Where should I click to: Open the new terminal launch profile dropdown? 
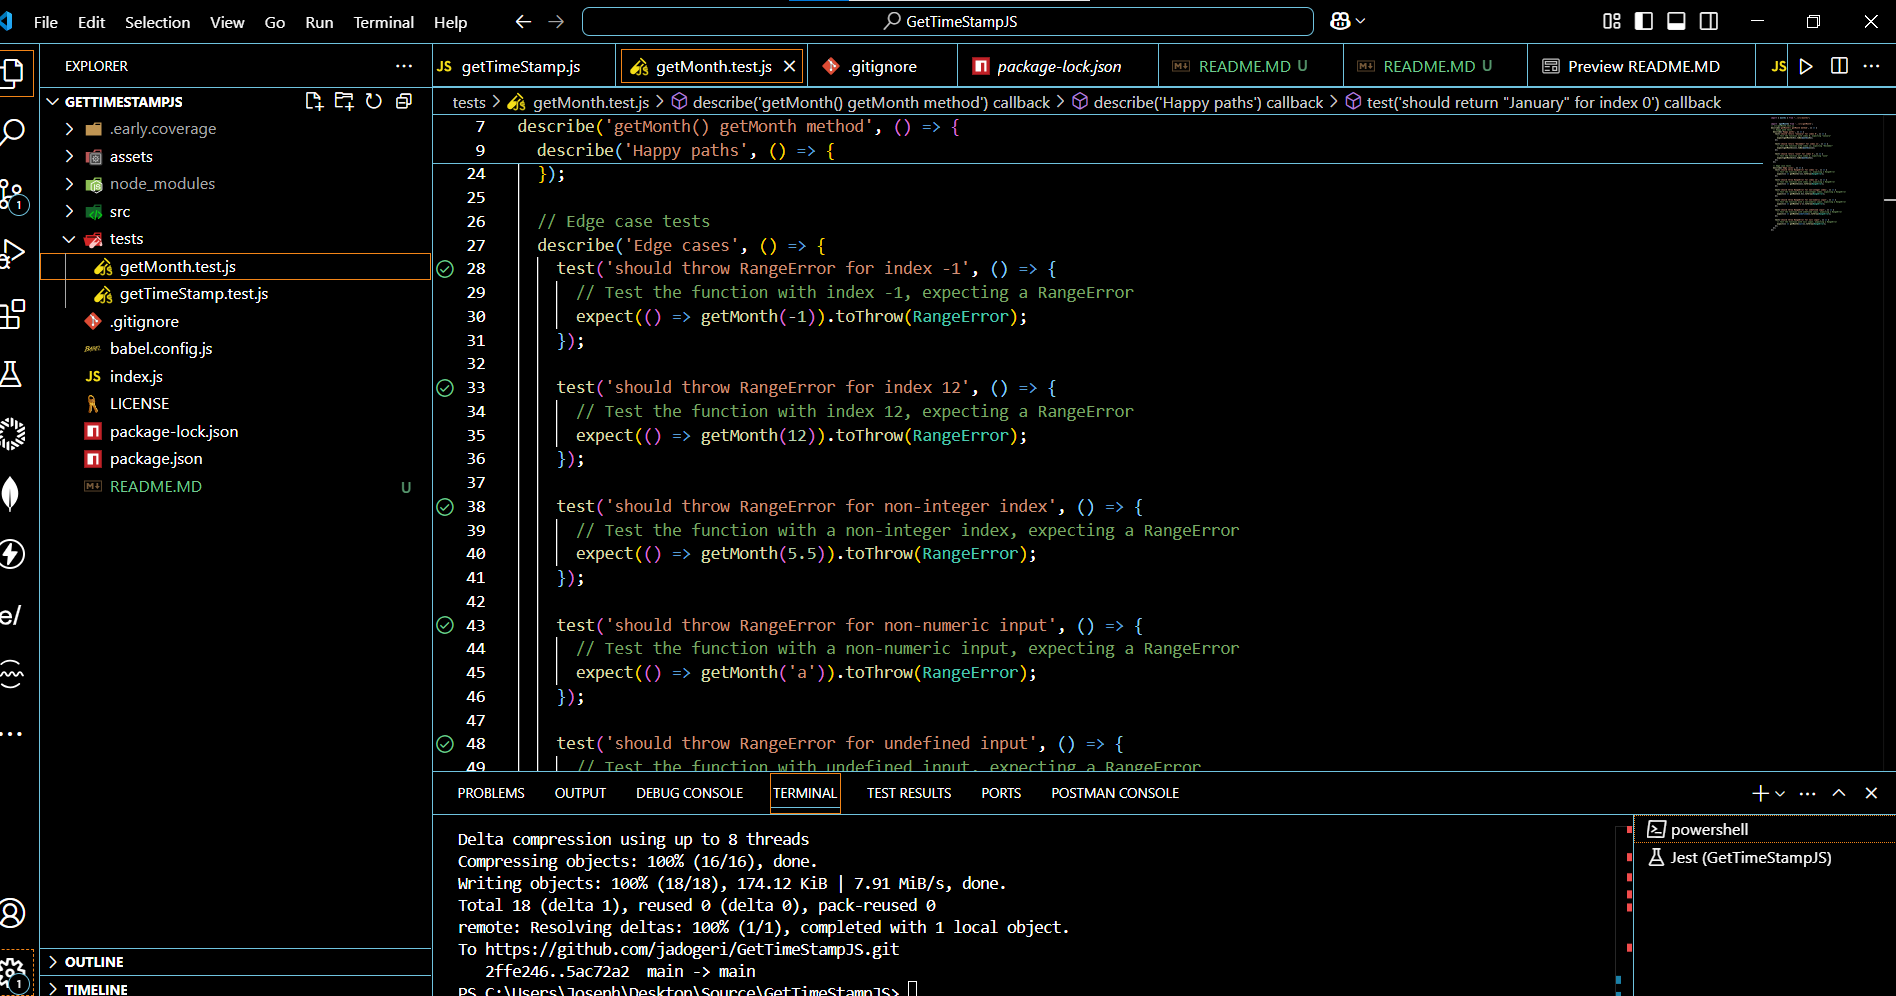pyautogui.click(x=1780, y=794)
